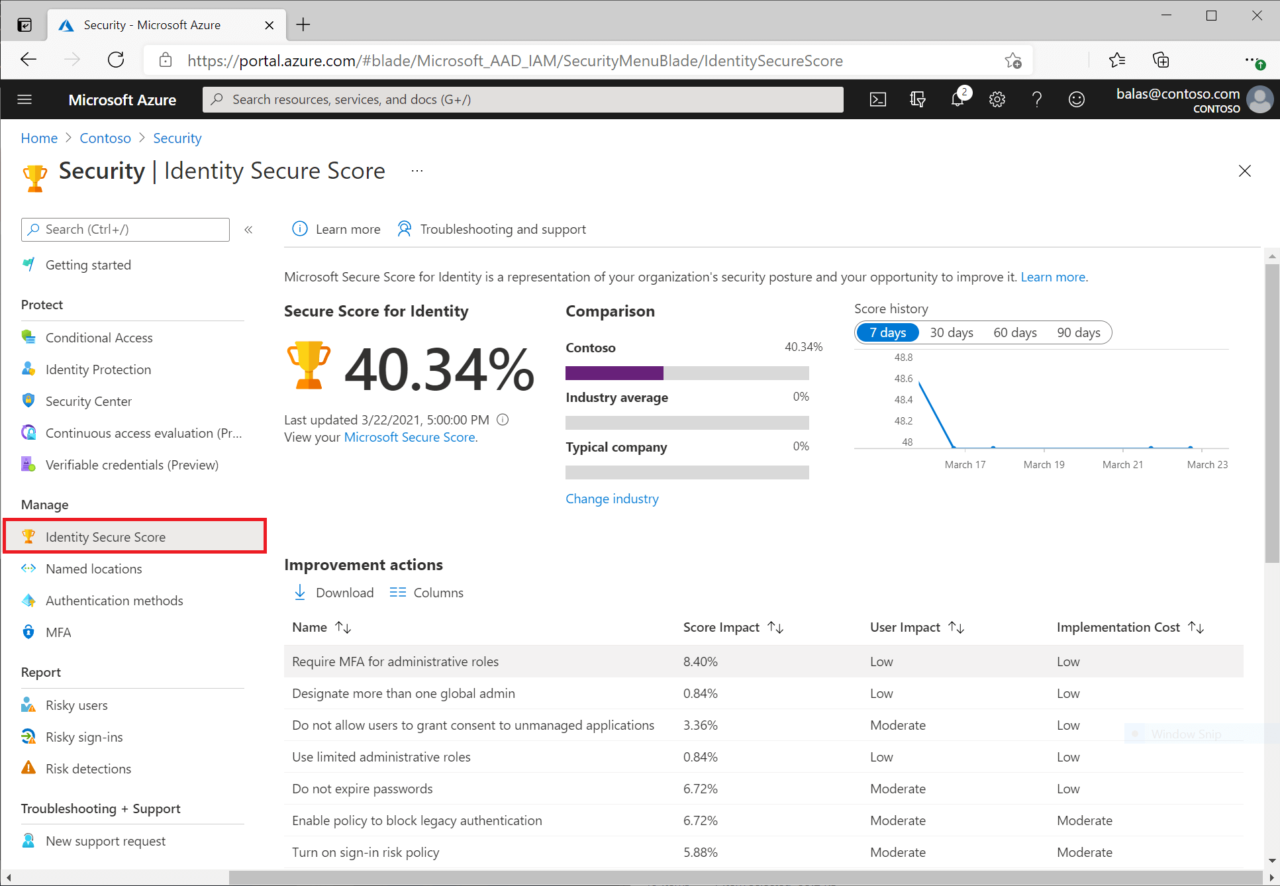Image resolution: width=1280 pixels, height=886 pixels.
Task: Launch Cloud Shell from the top bar
Action: click(x=877, y=99)
